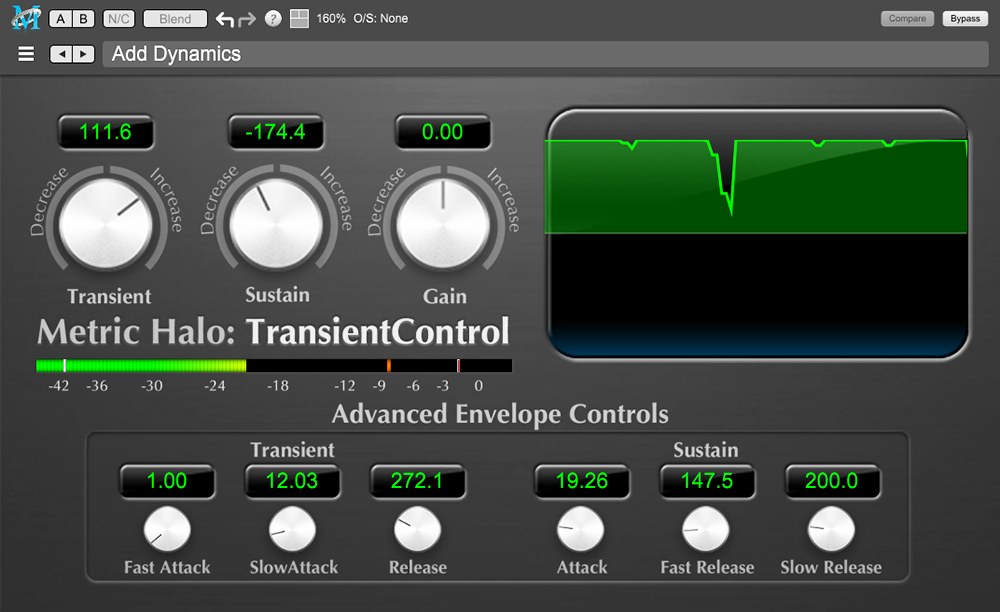
Task: Open the Add Dynamics preset dropdown
Action: (x=545, y=54)
